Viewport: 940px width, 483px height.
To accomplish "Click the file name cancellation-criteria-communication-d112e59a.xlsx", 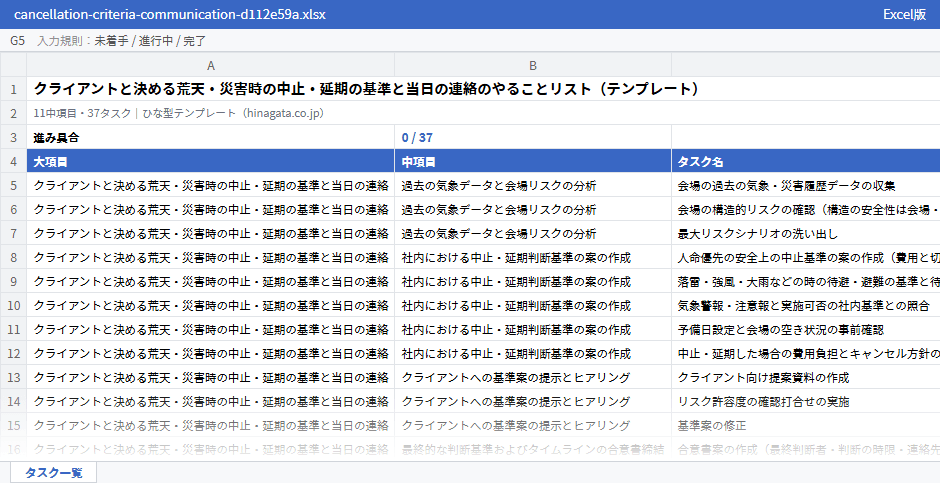I will pyautogui.click(x=170, y=14).
